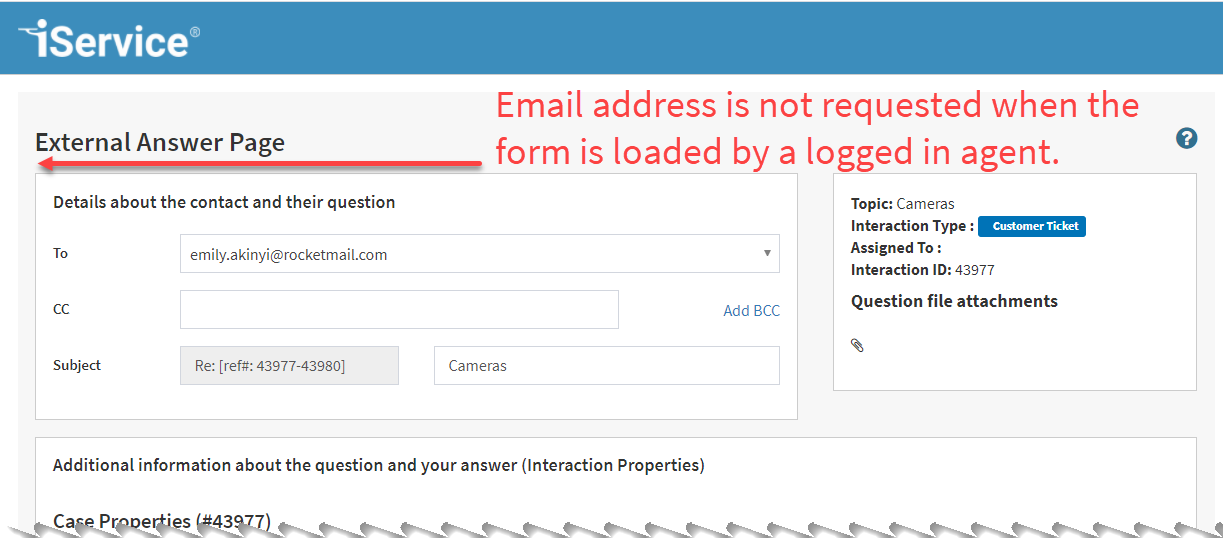Click the External Answer Page title
The height and width of the screenshot is (538, 1223).
click(160, 143)
